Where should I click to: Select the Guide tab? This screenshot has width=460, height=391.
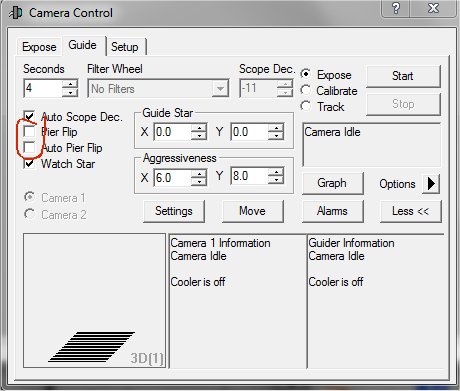[x=82, y=45]
